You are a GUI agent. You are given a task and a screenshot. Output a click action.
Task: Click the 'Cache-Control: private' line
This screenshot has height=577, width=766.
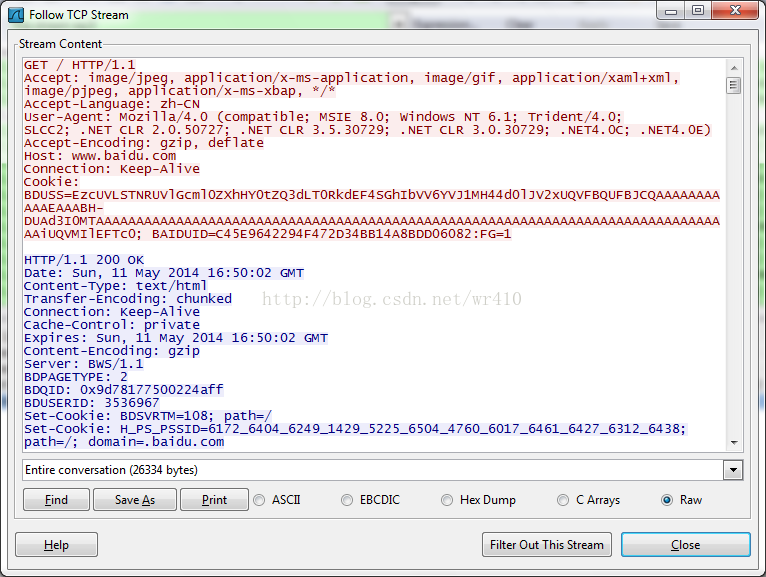tap(112, 324)
